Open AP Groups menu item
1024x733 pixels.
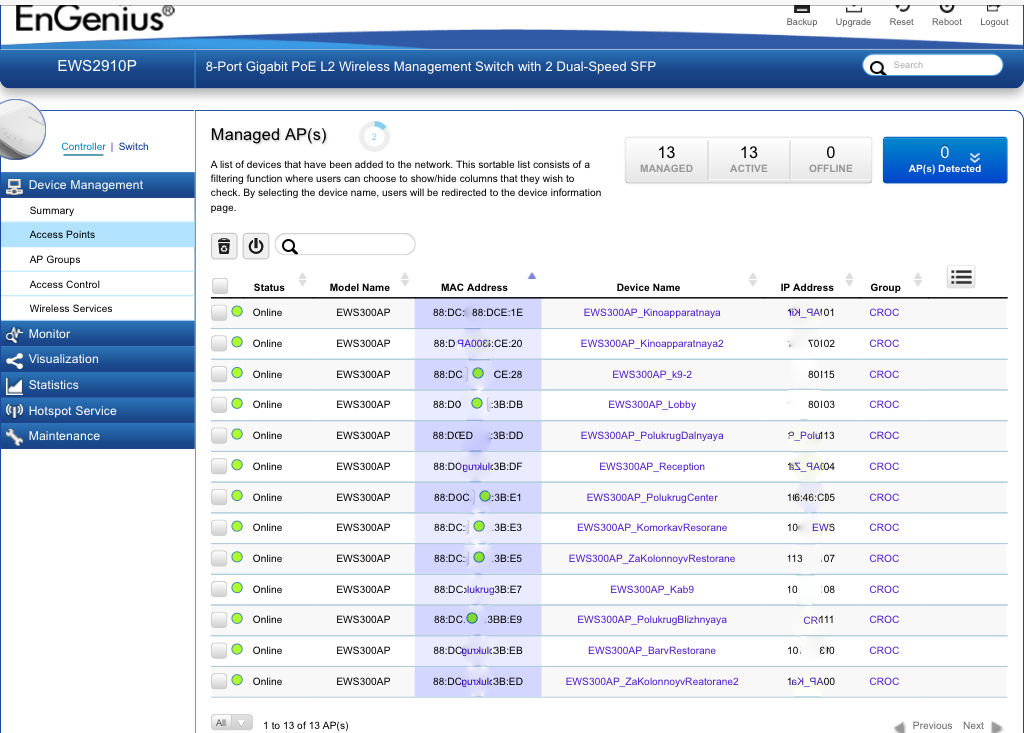(x=97, y=259)
